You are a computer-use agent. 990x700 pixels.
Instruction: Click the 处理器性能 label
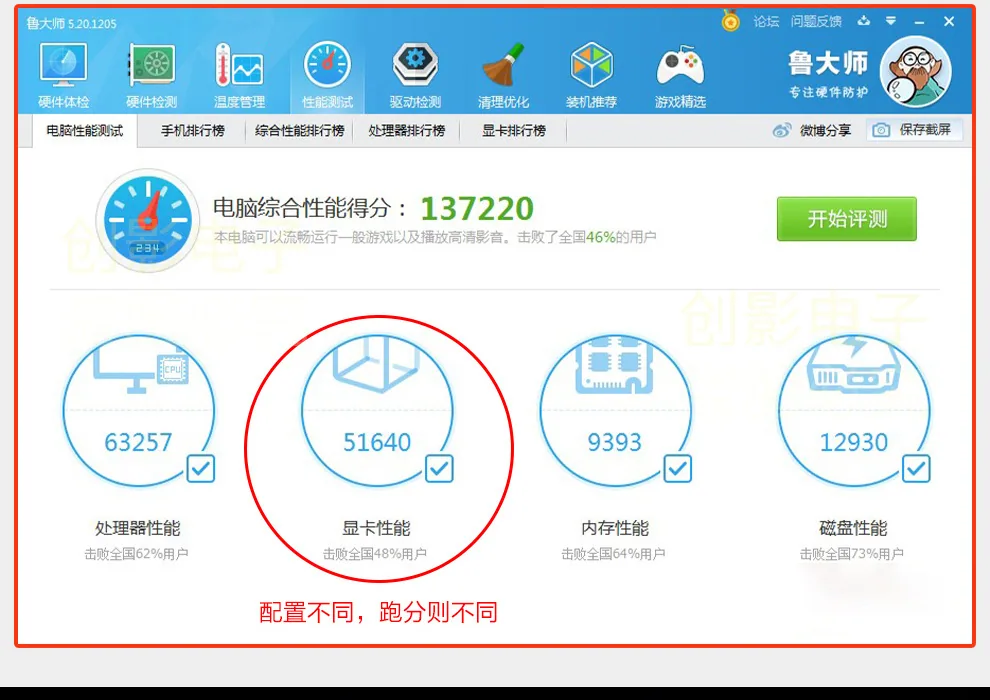(x=138, y=528)
